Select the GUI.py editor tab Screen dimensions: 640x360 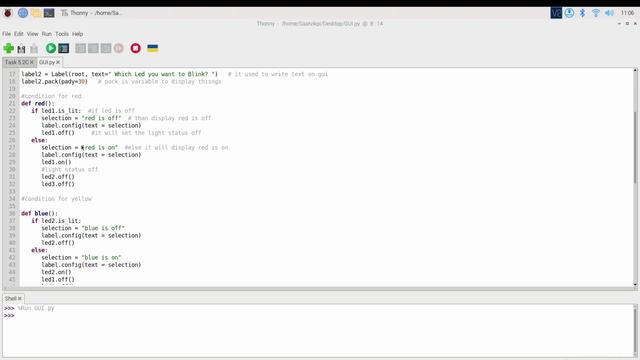tap(47, 62)
